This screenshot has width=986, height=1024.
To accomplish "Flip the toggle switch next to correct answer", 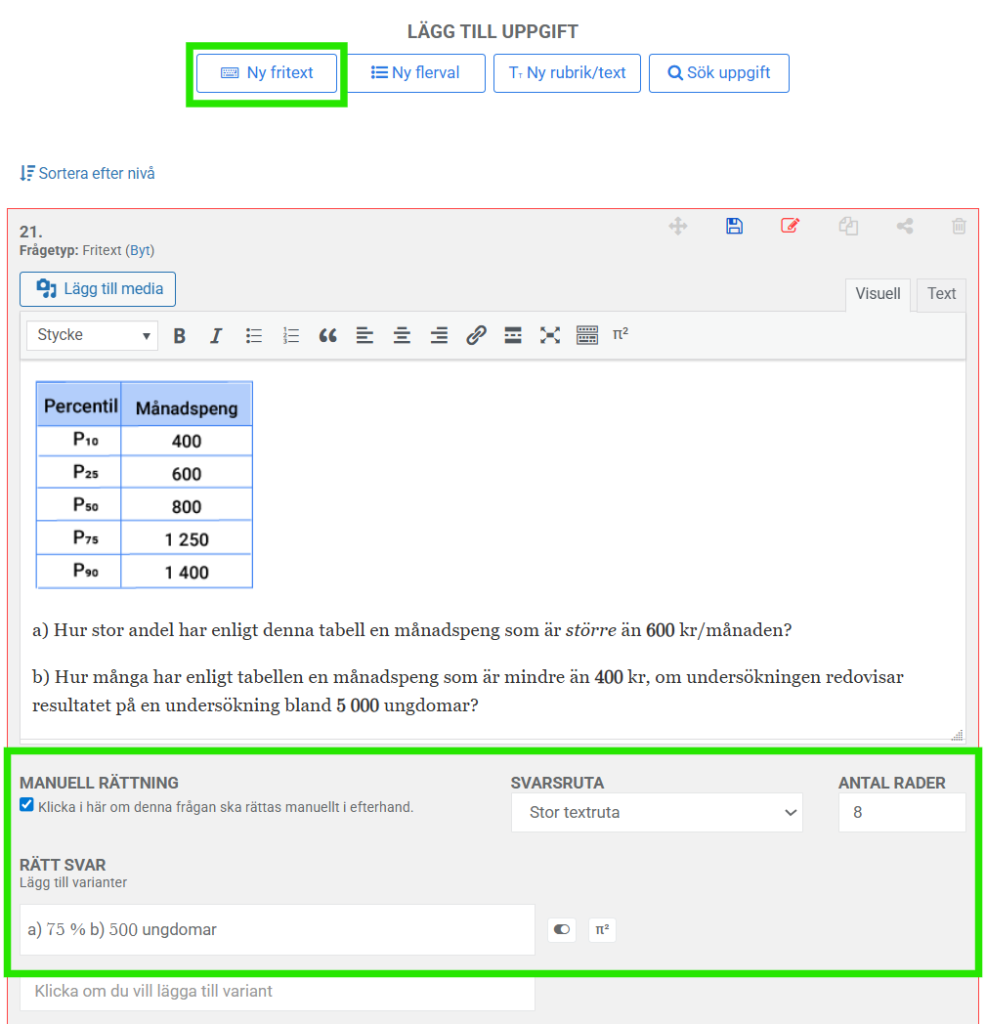I will point(562,930).
